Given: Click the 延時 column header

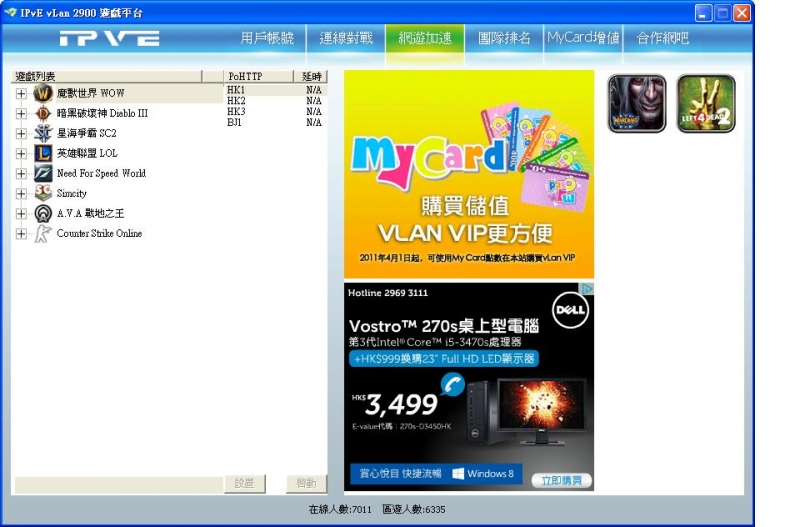Looking at the screenshot, I should click(311, 77).
